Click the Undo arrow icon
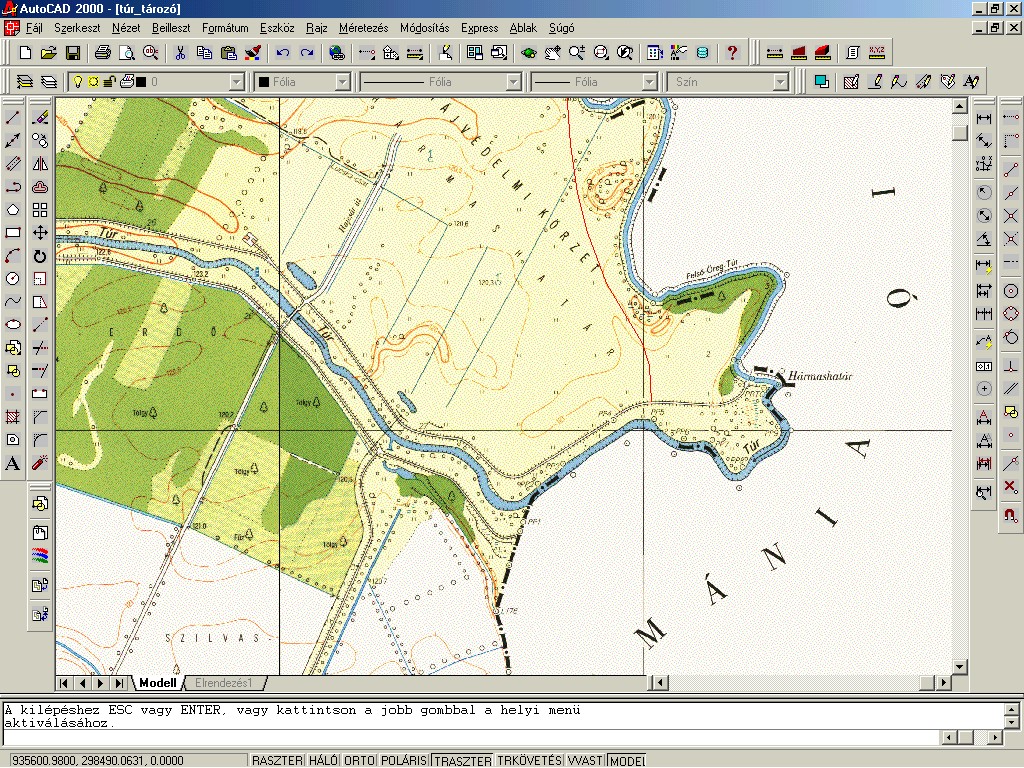Image resolution: width=1024 pixels, height=768 pixels. (x=283, y=52)
